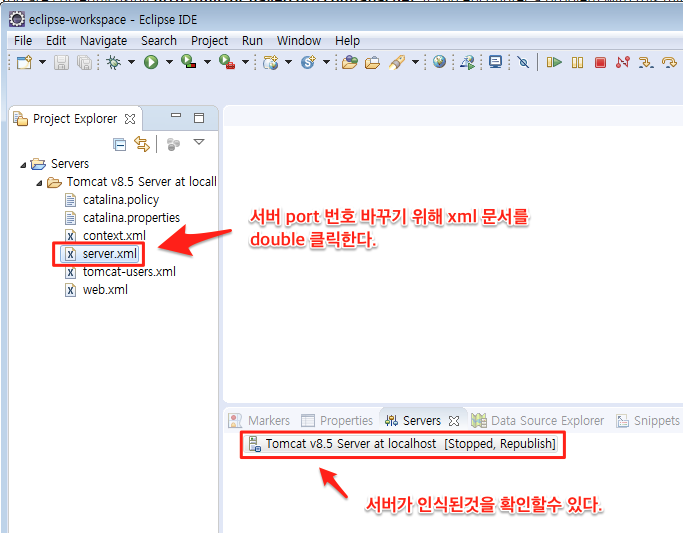This screenshot has width=683, height=533.
Task: Select the Servers folder in the tree
Action: [x=70, y=164]
